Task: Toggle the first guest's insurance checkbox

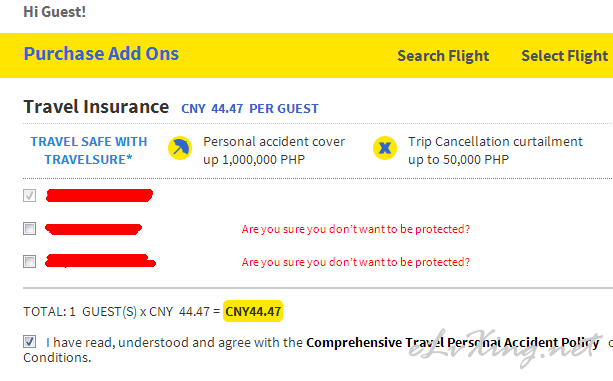Action: point(29,195)
